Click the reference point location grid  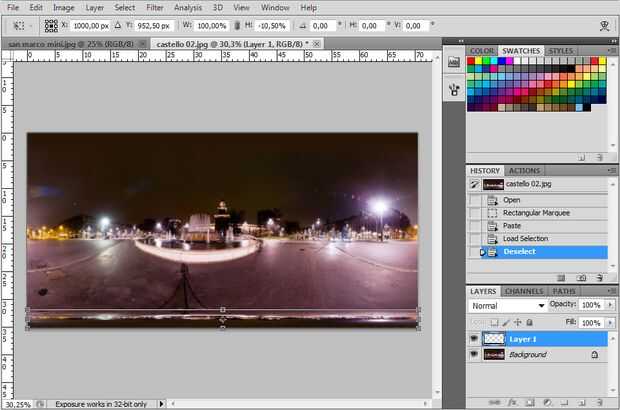coord(51,26)
